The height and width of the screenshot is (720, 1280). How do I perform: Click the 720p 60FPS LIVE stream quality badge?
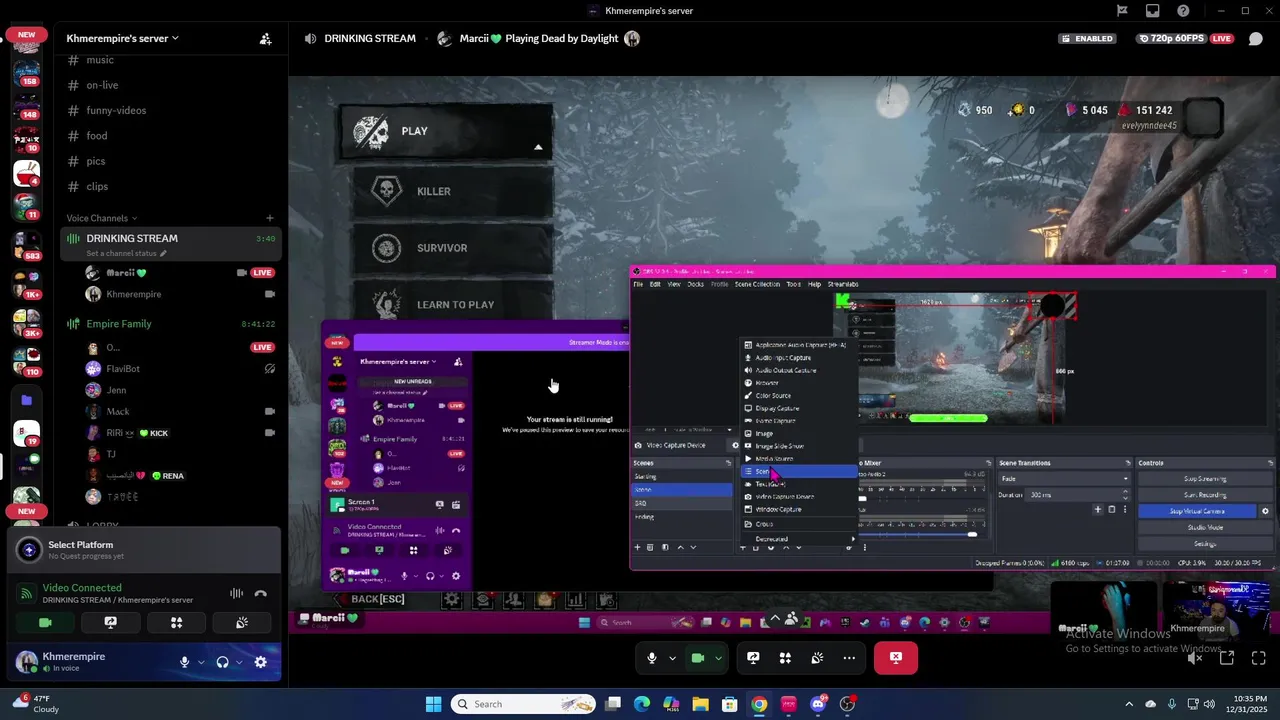tap(1185, 39)
